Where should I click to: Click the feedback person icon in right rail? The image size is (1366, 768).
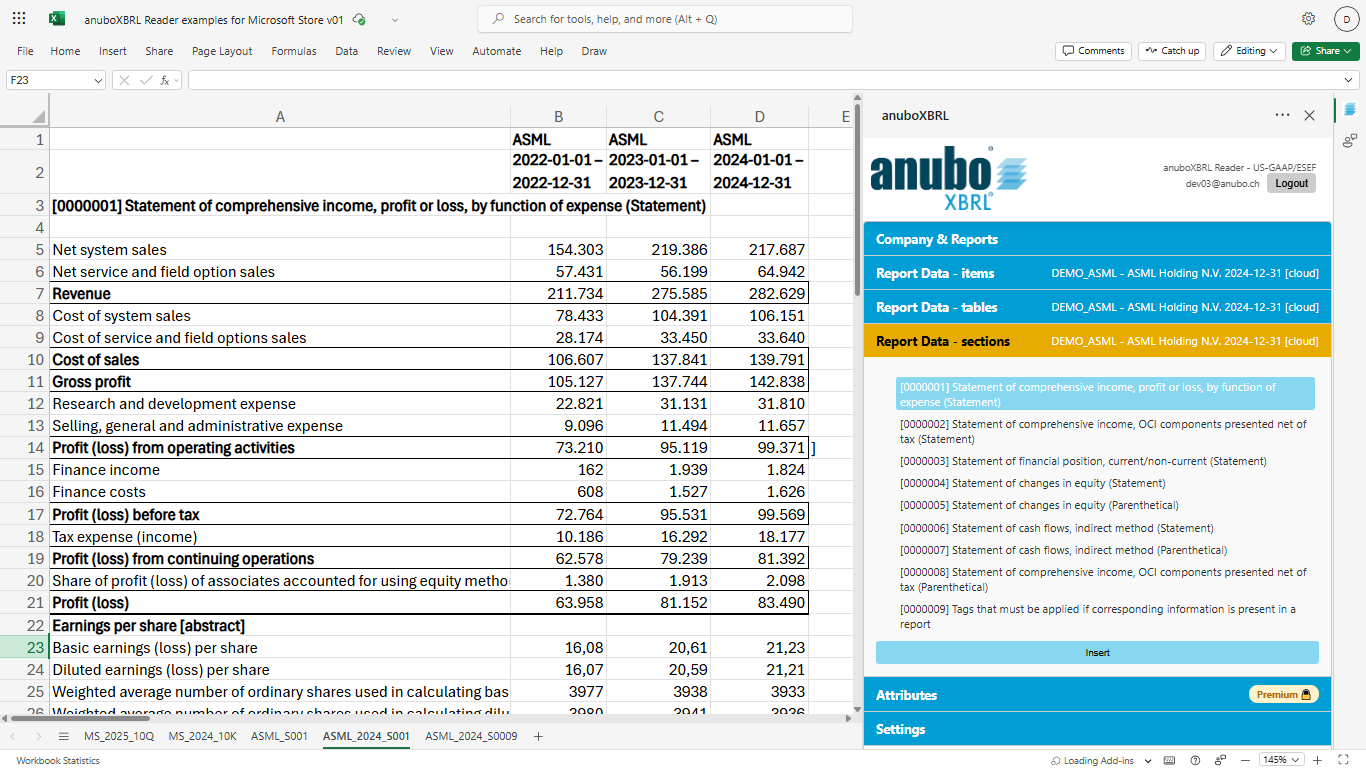point(1350,141)
